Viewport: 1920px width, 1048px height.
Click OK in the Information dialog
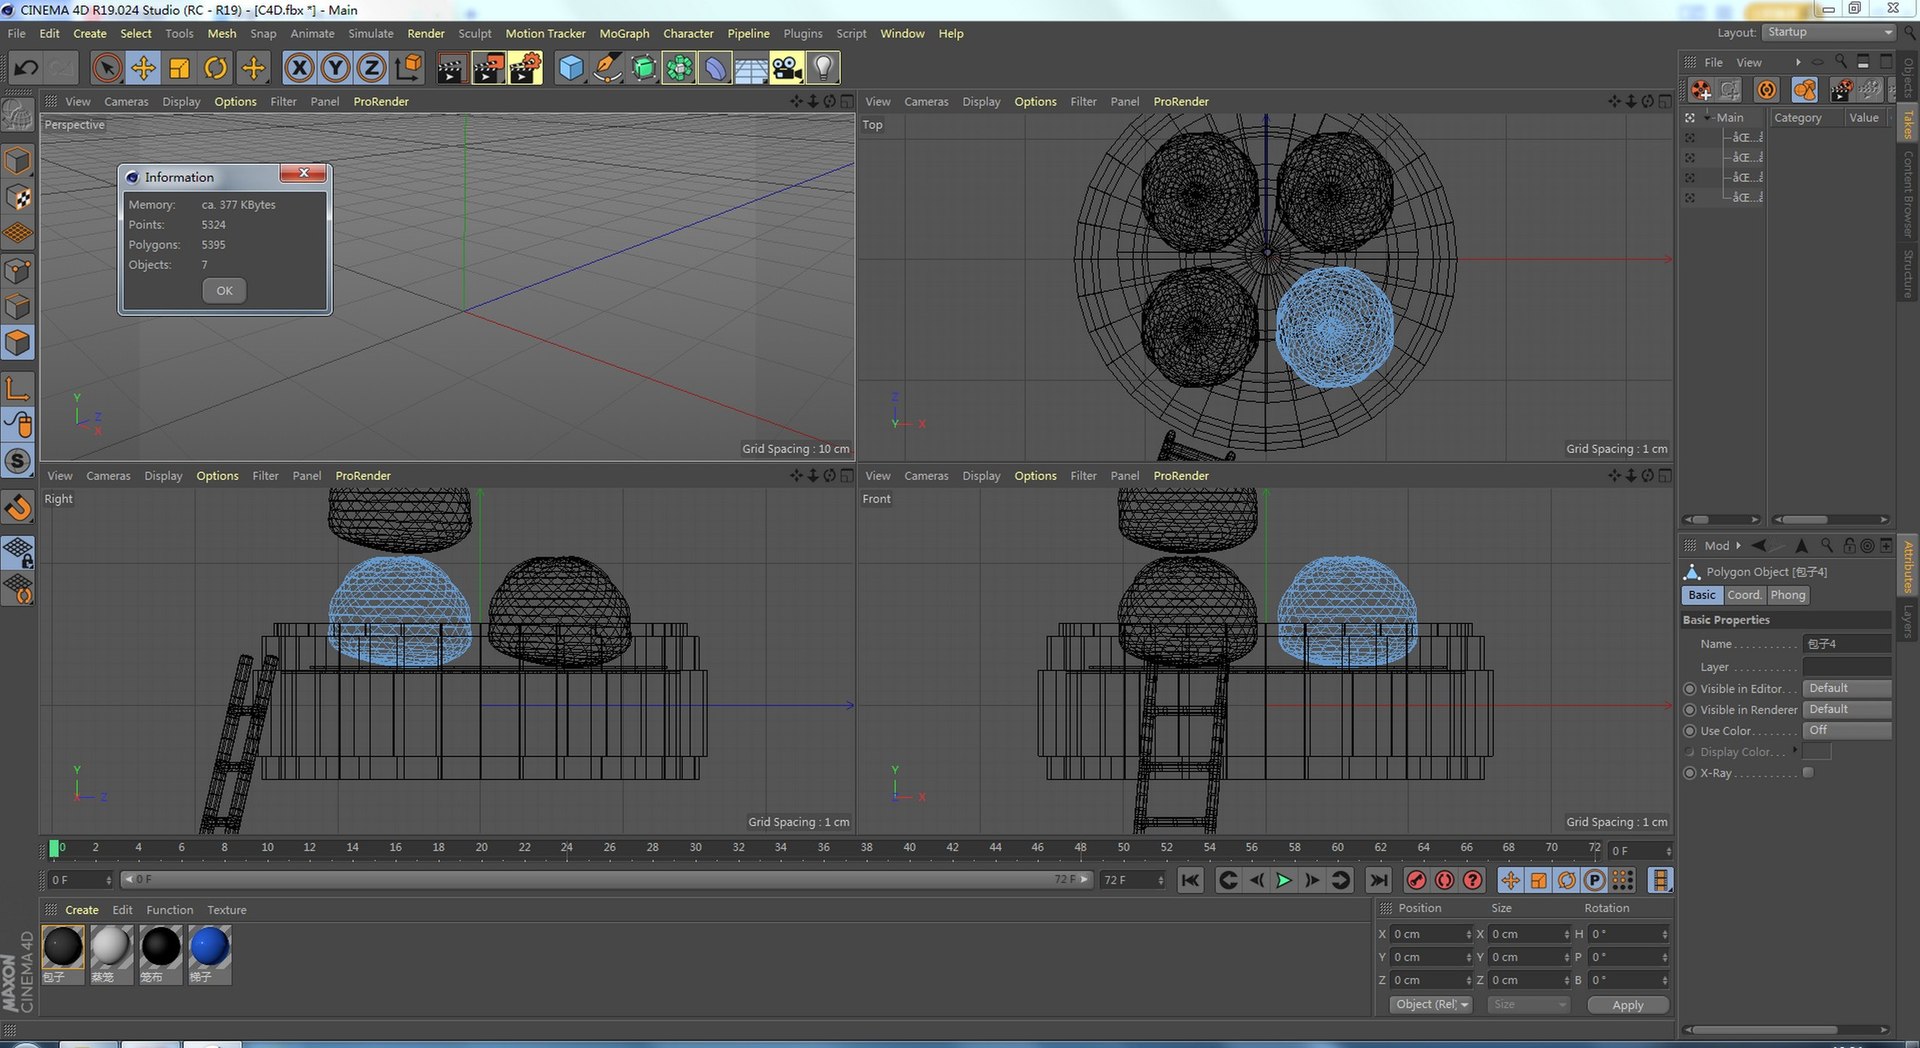224,291
